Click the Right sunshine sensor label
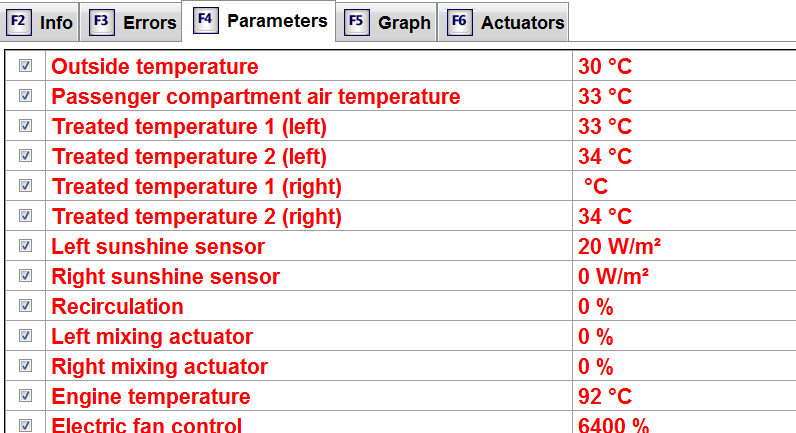Viewport: 796px width, 433px height. point(166,276)
